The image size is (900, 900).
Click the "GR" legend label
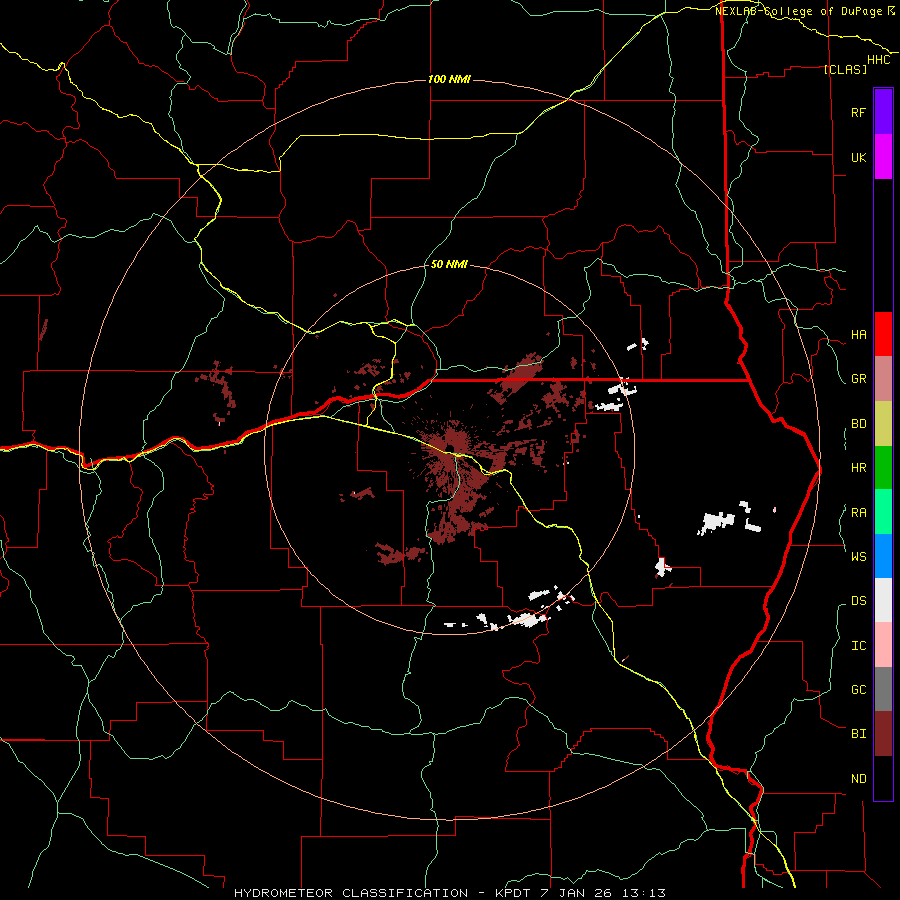point(858,379)
